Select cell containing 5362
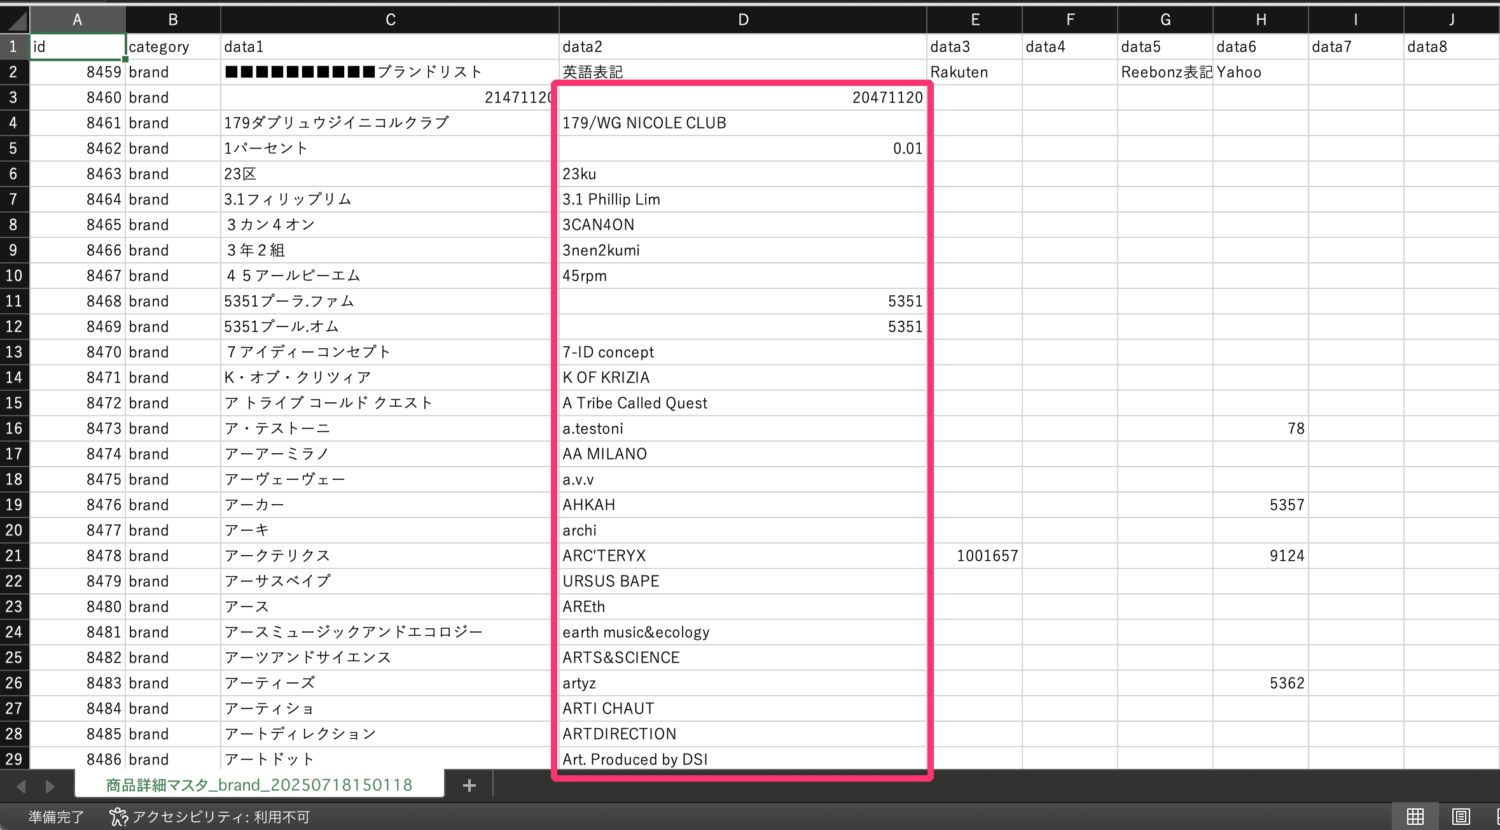Viewport: 1500px width, 830px height. click(x=1261, y=683)
